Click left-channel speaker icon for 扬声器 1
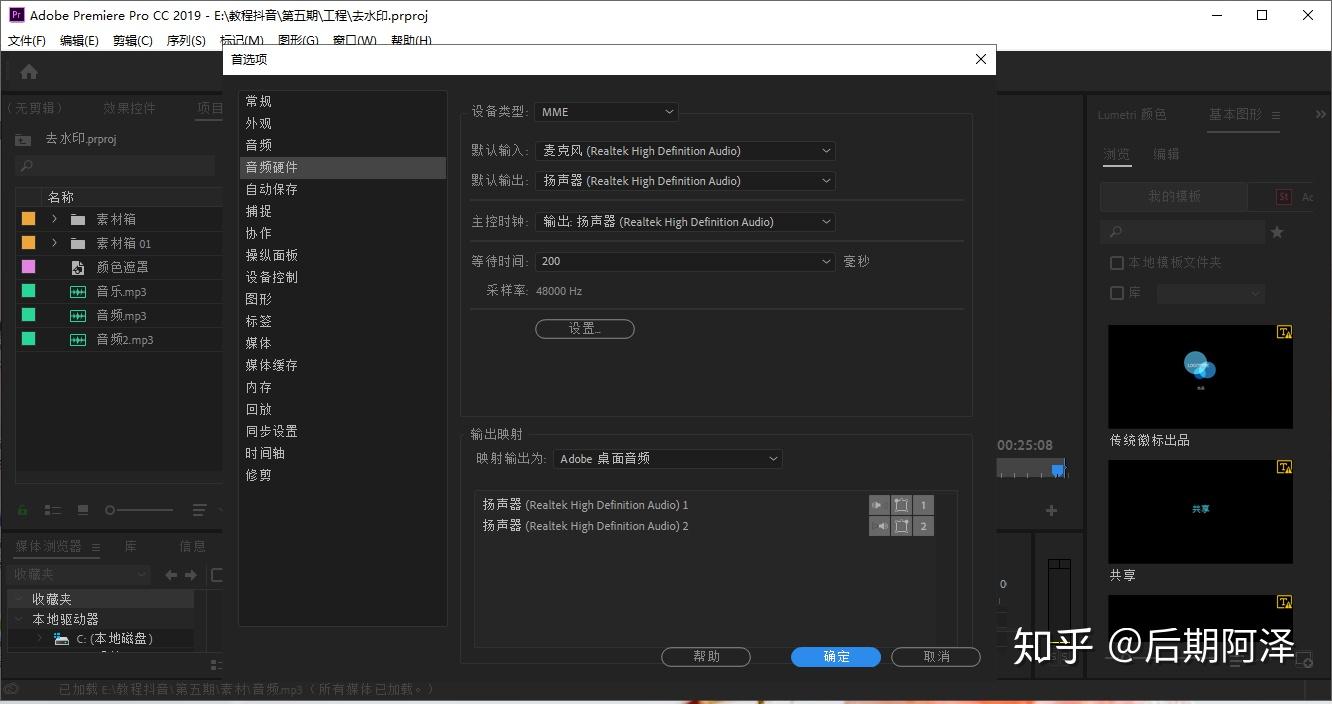The width and height of the screenshot is (1332, 704). [x=879, y=505]
